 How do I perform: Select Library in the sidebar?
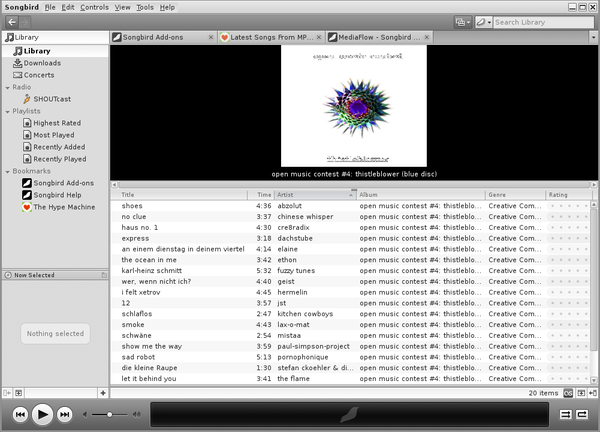(55, 51)
